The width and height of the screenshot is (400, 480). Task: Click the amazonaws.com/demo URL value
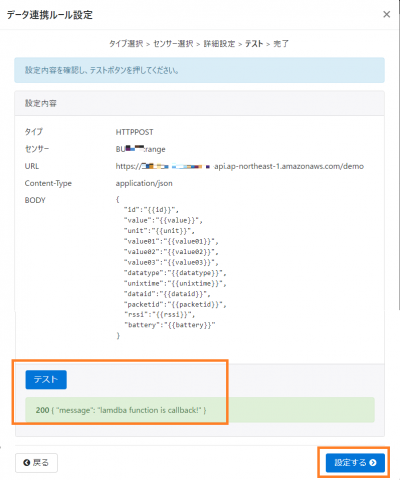[x=240, y=166]
